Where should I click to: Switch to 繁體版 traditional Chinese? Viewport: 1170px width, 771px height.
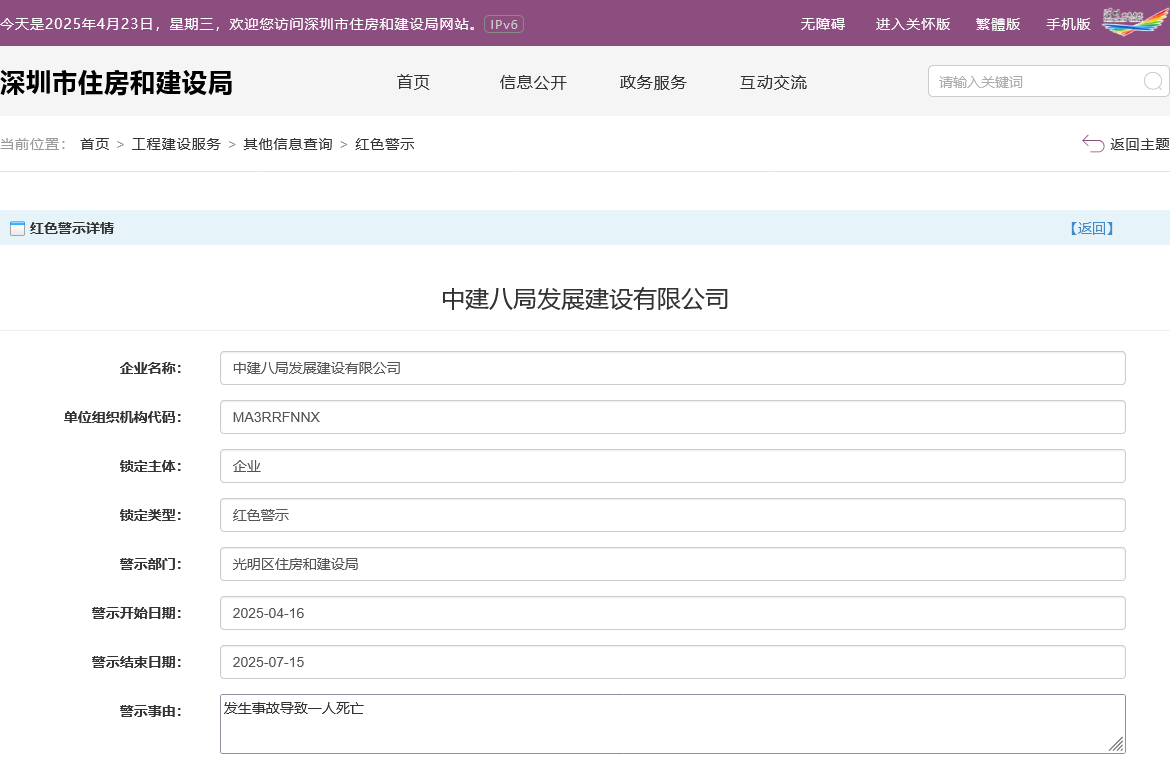click(x=997, y=24)
